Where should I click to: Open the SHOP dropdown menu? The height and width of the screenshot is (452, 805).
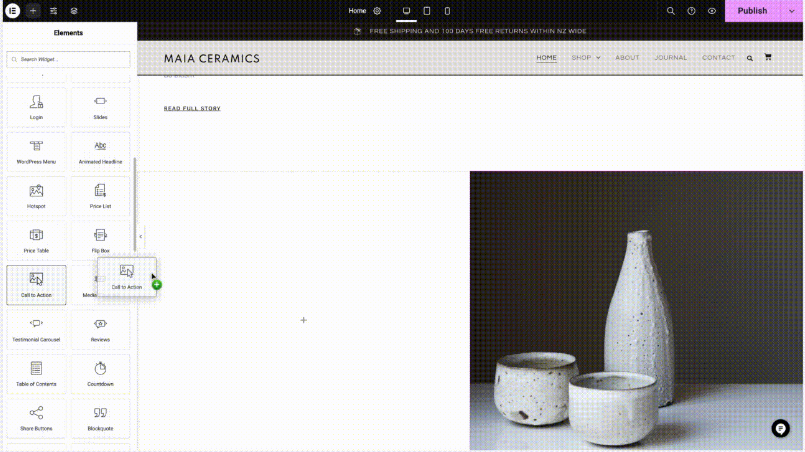tap(586, 58)
